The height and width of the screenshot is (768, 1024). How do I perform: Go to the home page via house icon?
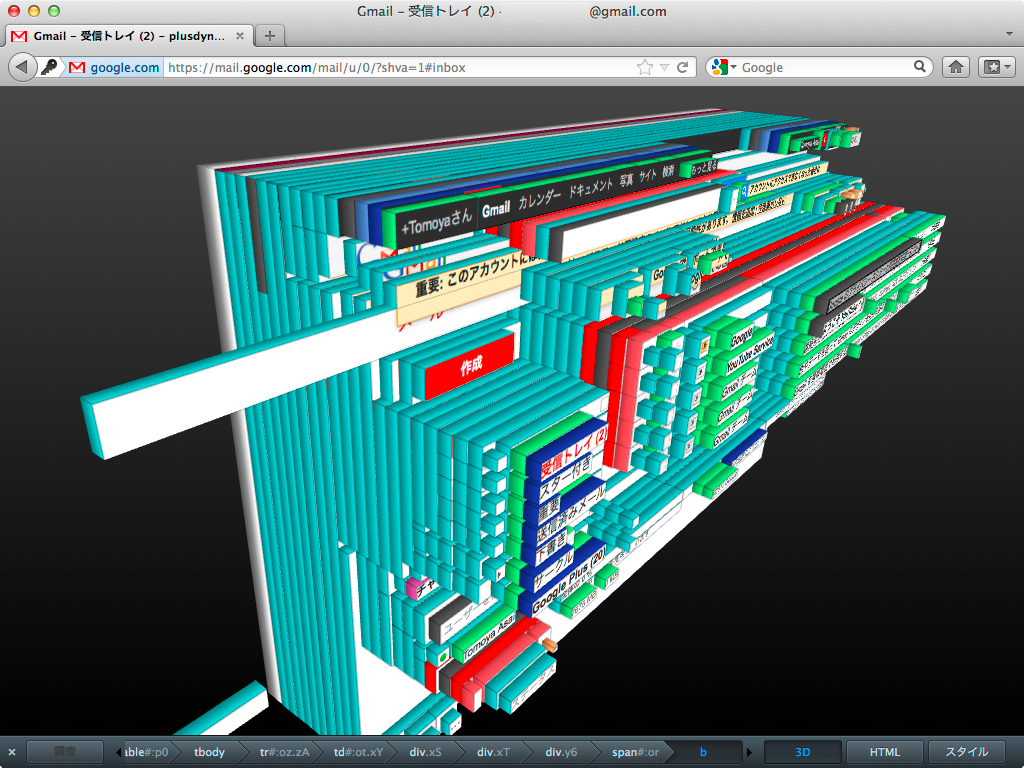[956, 67]
